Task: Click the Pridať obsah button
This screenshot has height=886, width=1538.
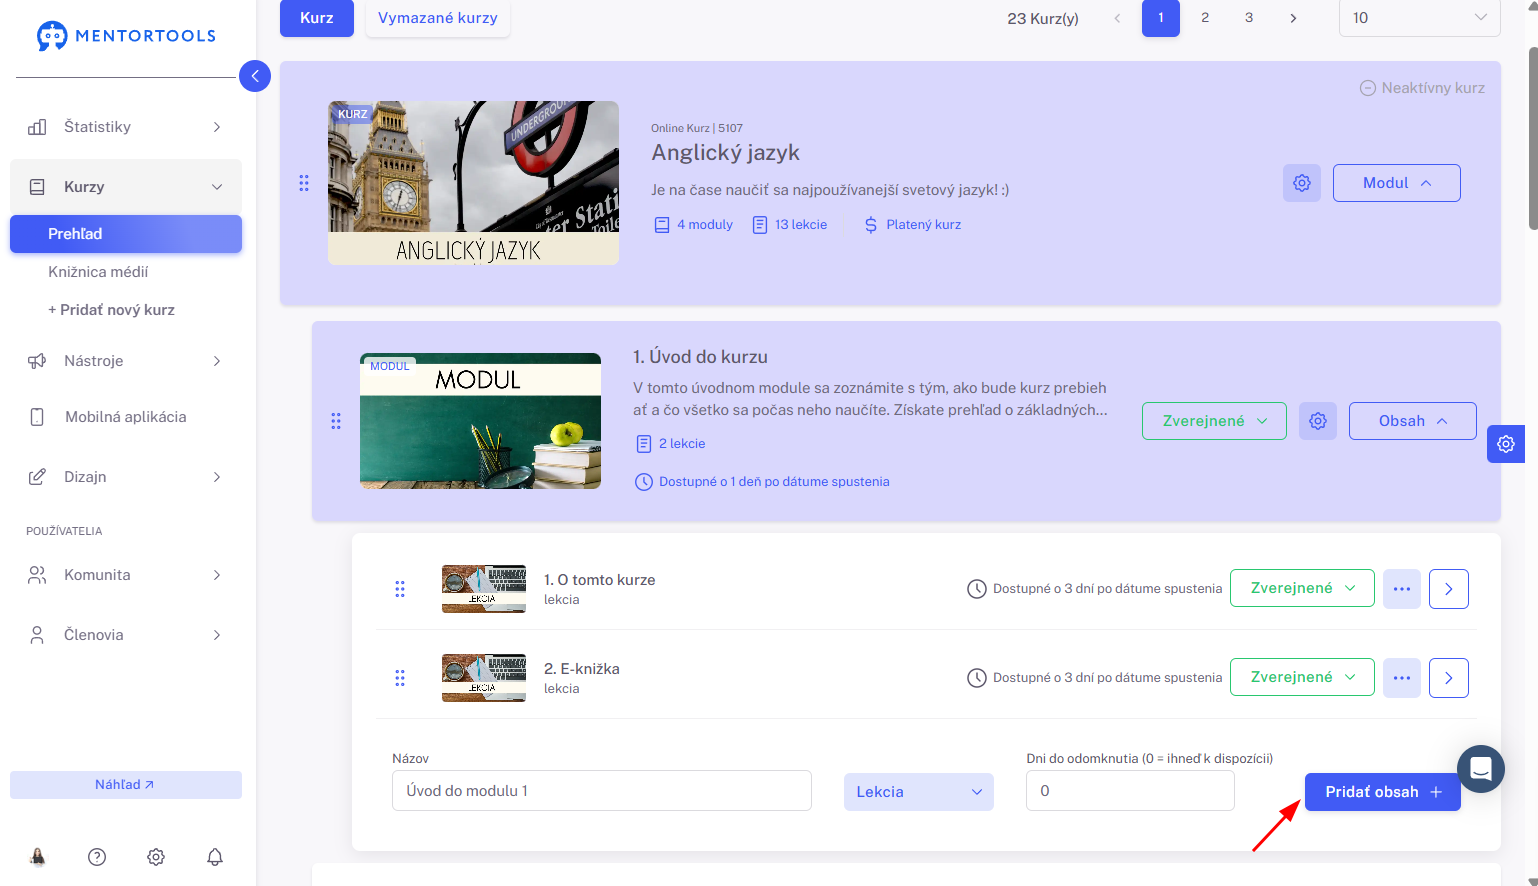Action: point(1382,792)
